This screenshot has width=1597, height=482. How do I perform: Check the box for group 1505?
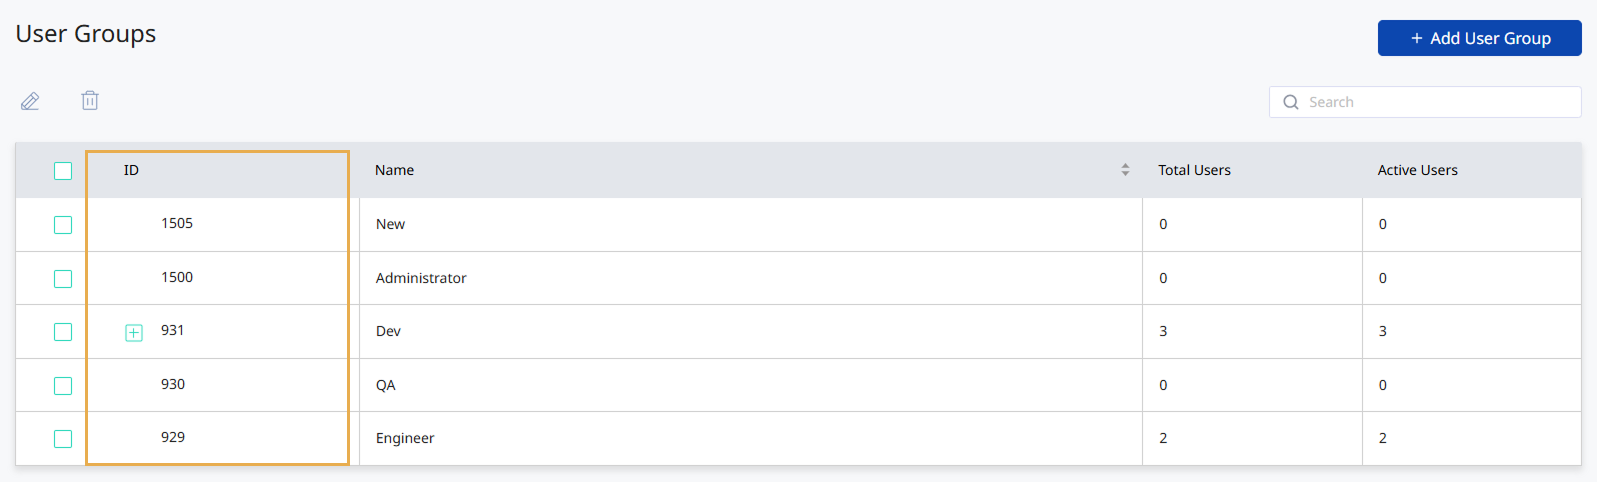pos(63,225)
